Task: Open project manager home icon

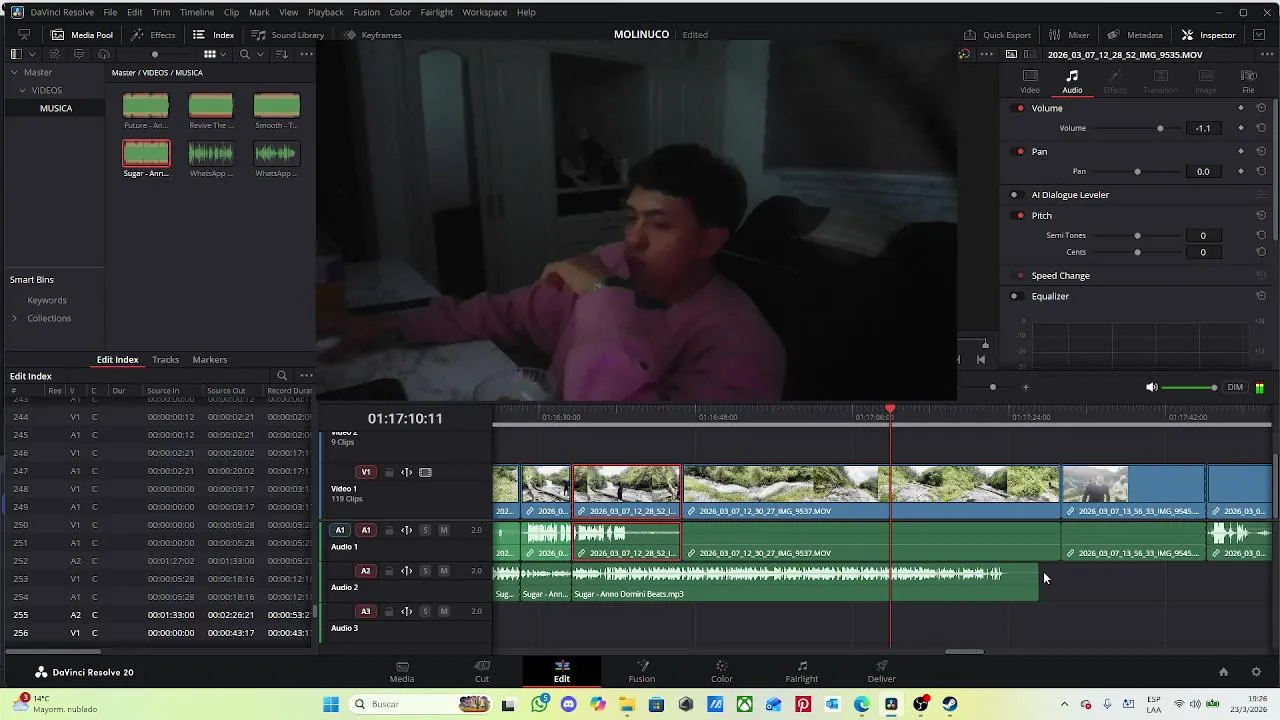Action: [x=1223, y=672]
